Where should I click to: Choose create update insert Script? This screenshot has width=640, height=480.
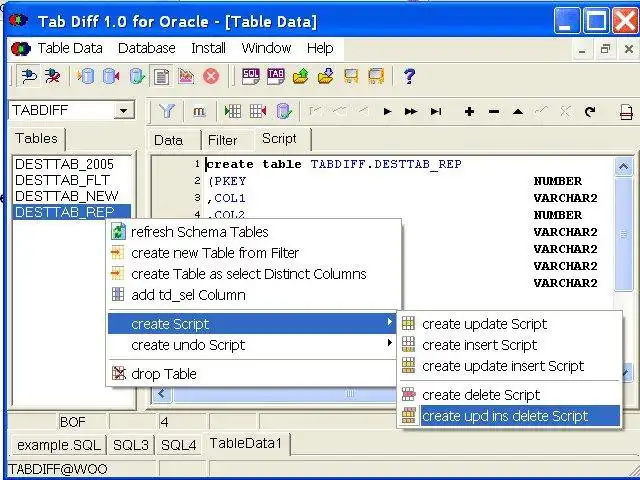pos(509,366)
